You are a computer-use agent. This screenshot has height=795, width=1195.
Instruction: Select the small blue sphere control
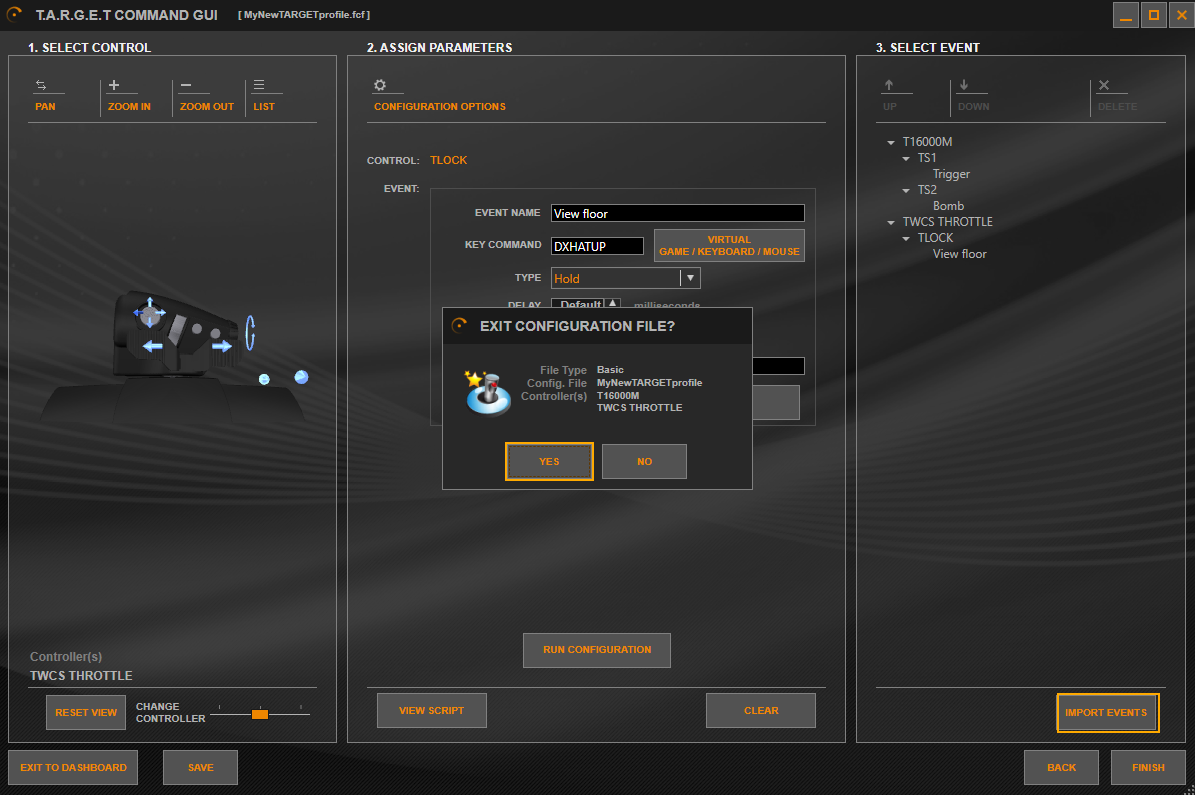[264, 379]
